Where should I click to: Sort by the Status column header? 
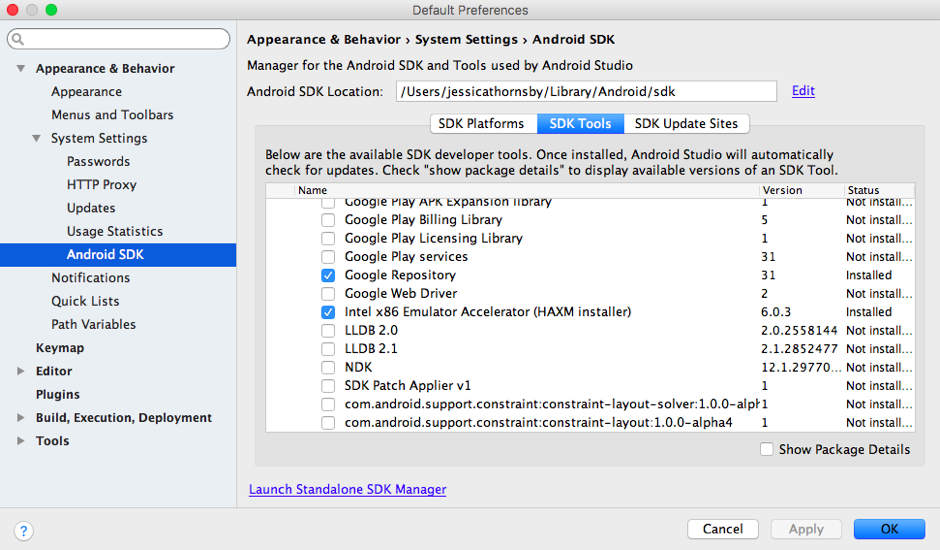click(x=879, y=190)
